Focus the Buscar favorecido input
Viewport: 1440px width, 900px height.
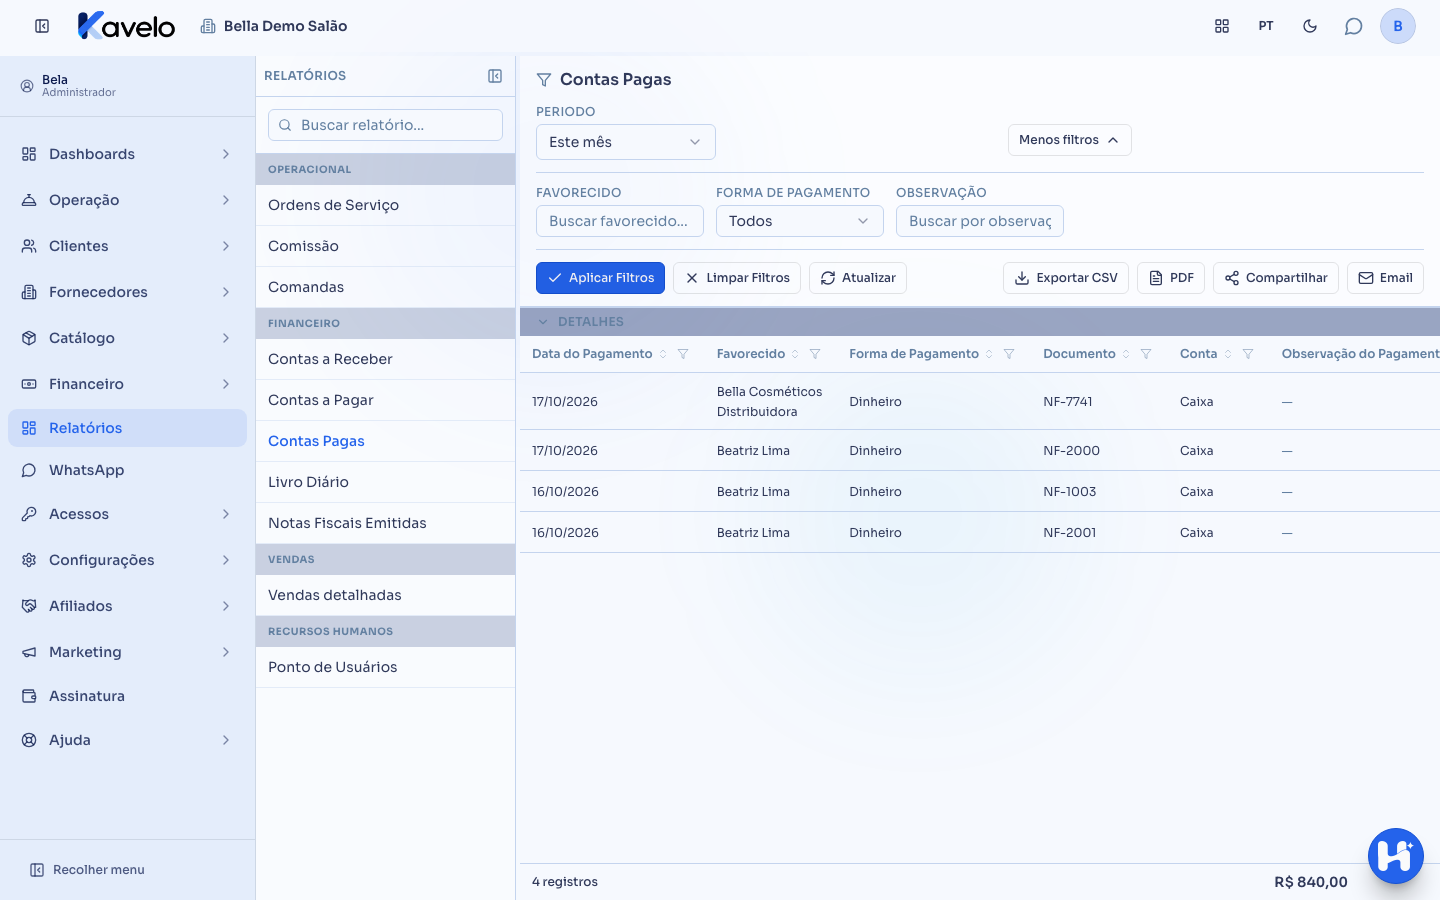620,221
